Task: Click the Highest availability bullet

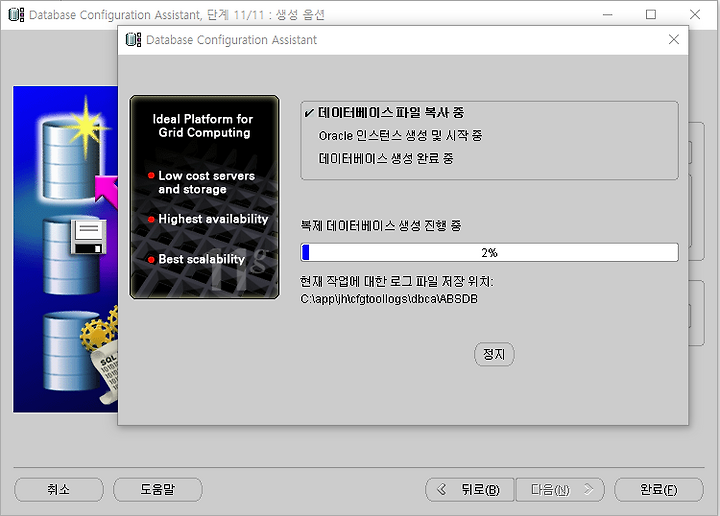Action: [x=208, y=219]
